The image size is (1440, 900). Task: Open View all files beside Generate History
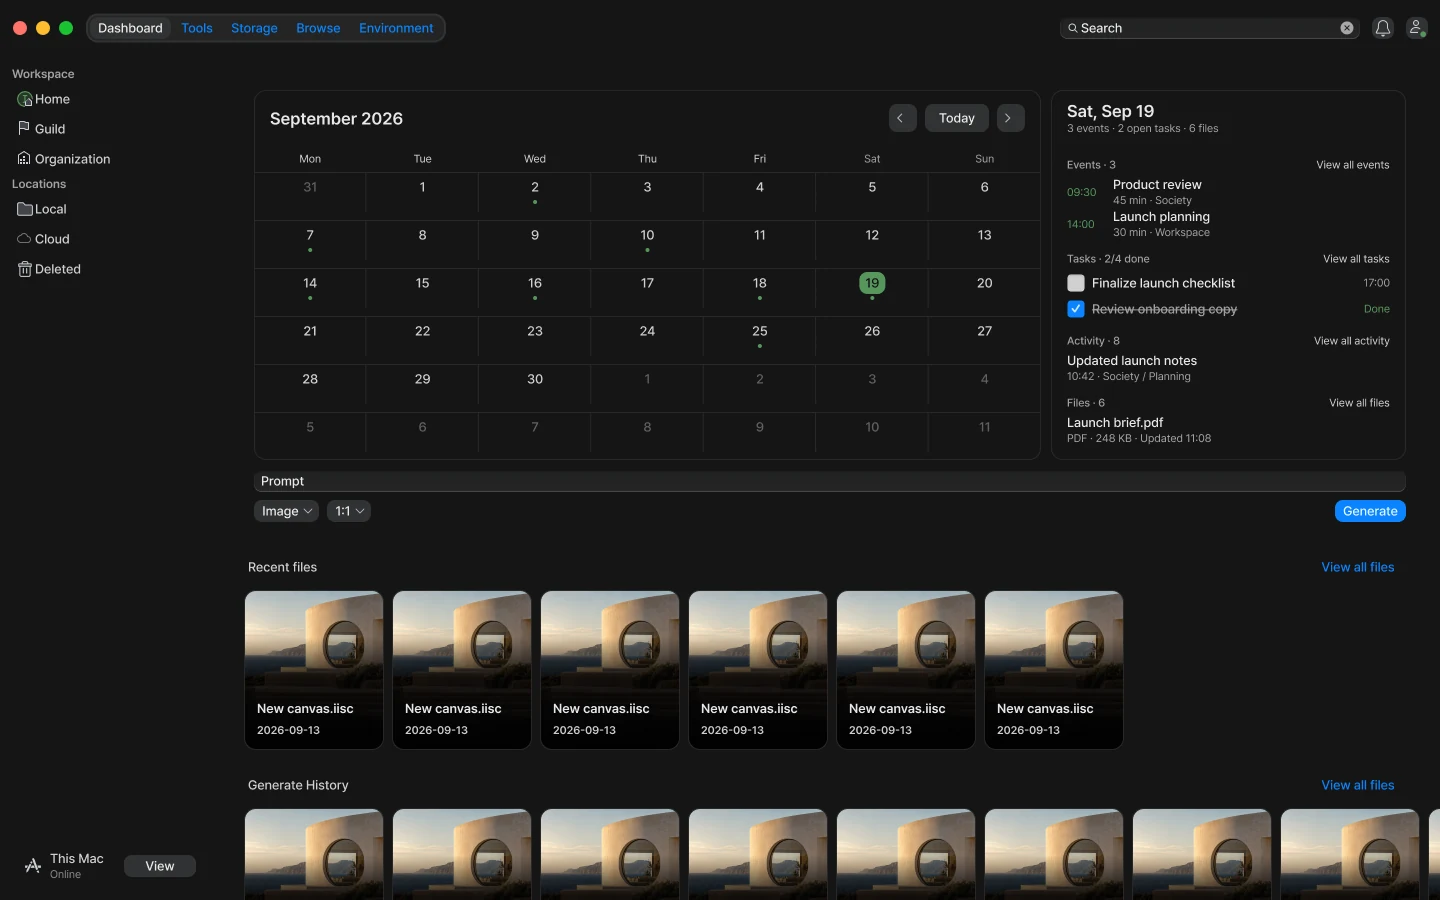tap(1358, 785)
